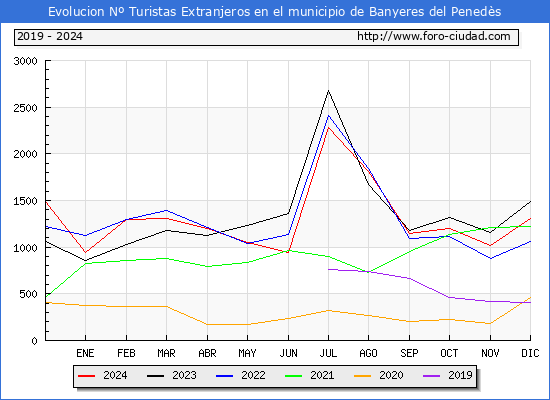Click the '2019' legend label

click(x=460, y=375)
